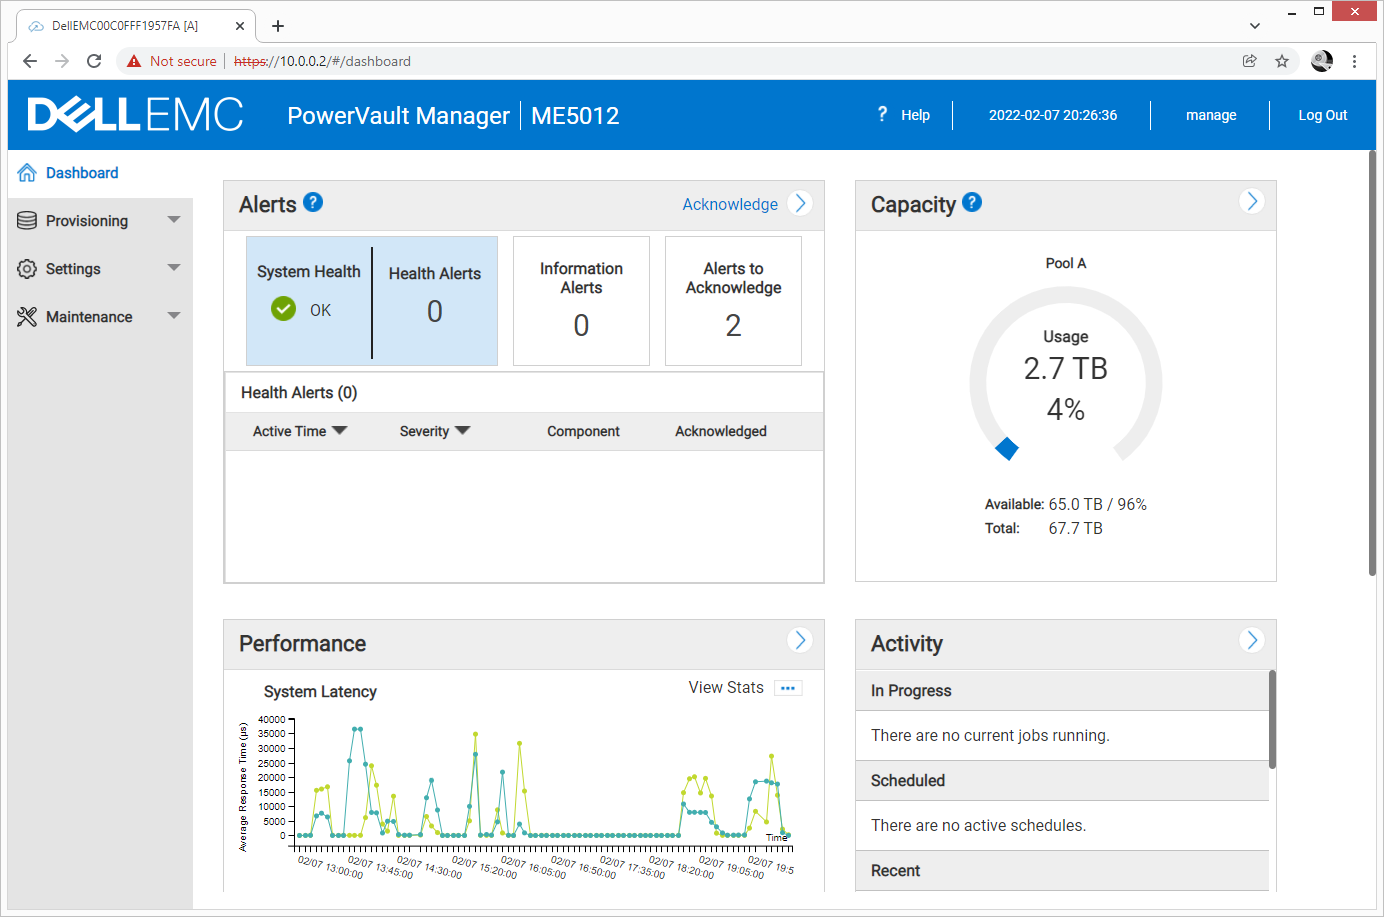Bookmark this page with star icon

[1282, 61]
